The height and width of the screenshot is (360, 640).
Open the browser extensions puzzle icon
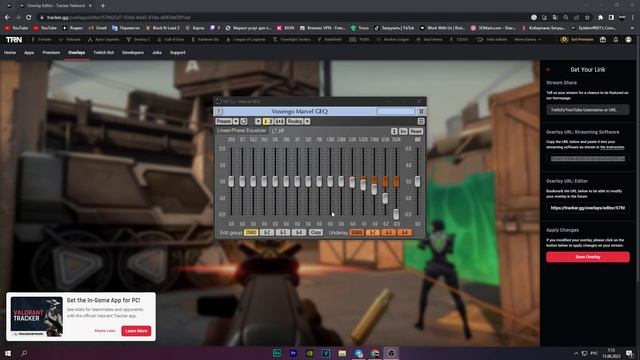[x=600, y=18]
